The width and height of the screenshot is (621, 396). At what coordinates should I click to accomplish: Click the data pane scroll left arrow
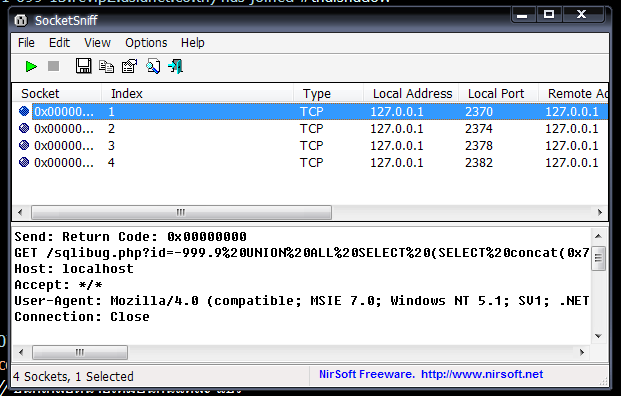(x=21, y=352)
